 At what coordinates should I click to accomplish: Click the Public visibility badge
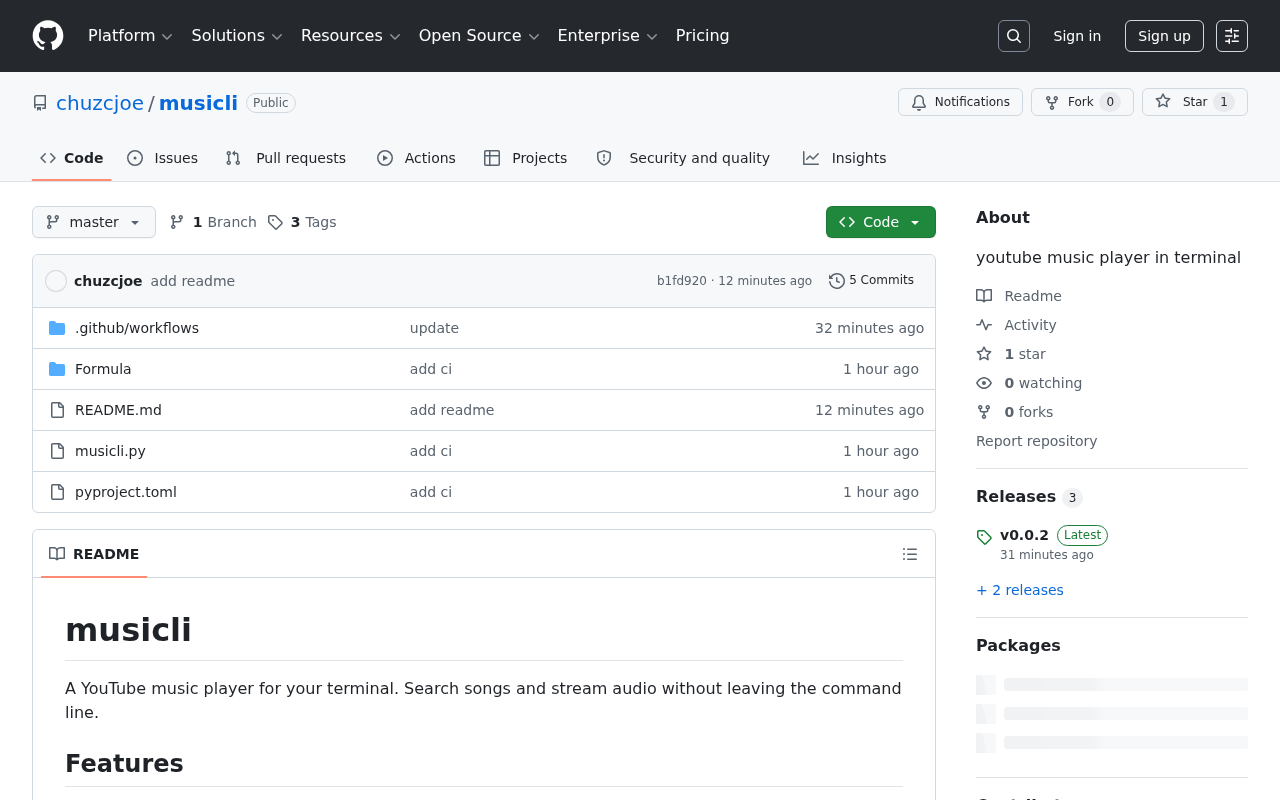pos(271,103)
